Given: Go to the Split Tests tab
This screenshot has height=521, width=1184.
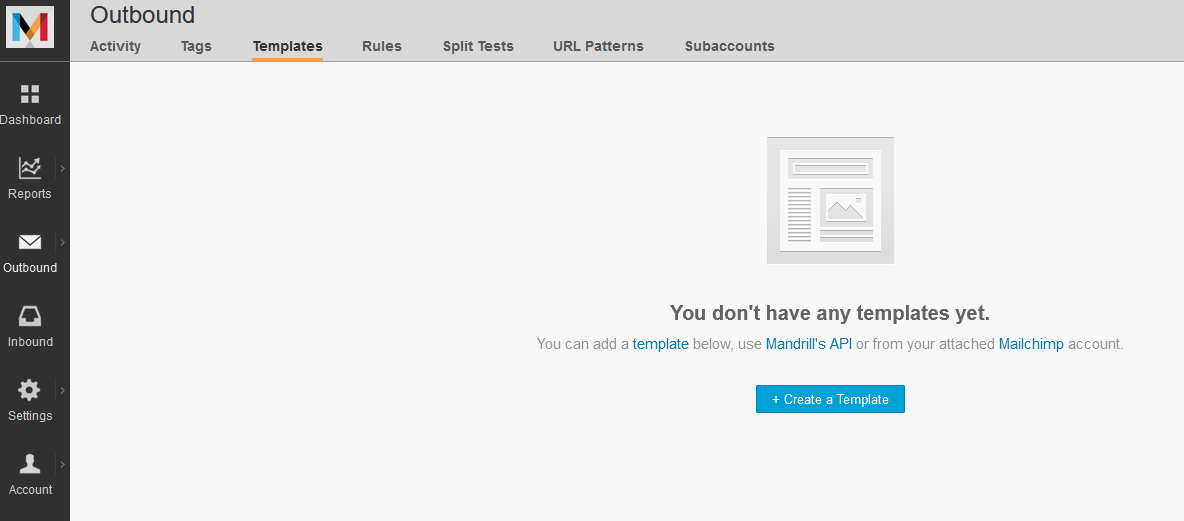Looking at the screenshot, I should pos(478,46).
